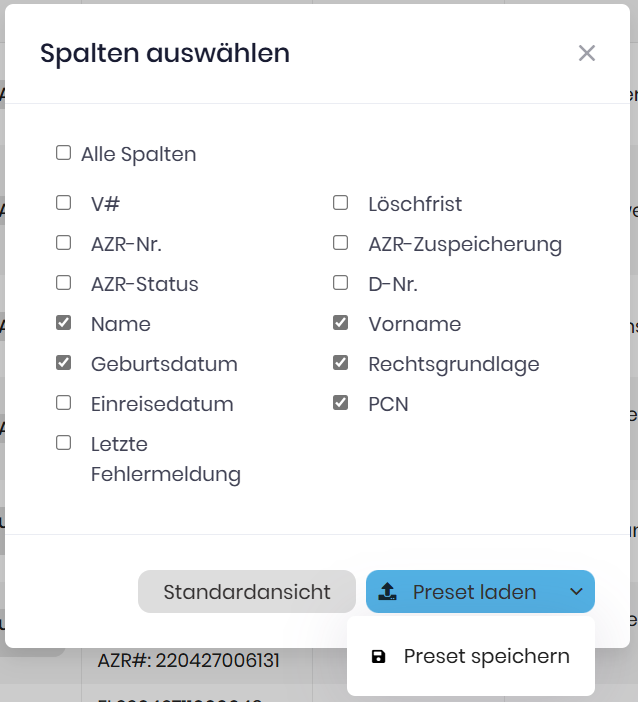The width and height of the screenshot is (638, 702).
Task: Enable the Alle Spalten checkbox
Action: point(64,153)
